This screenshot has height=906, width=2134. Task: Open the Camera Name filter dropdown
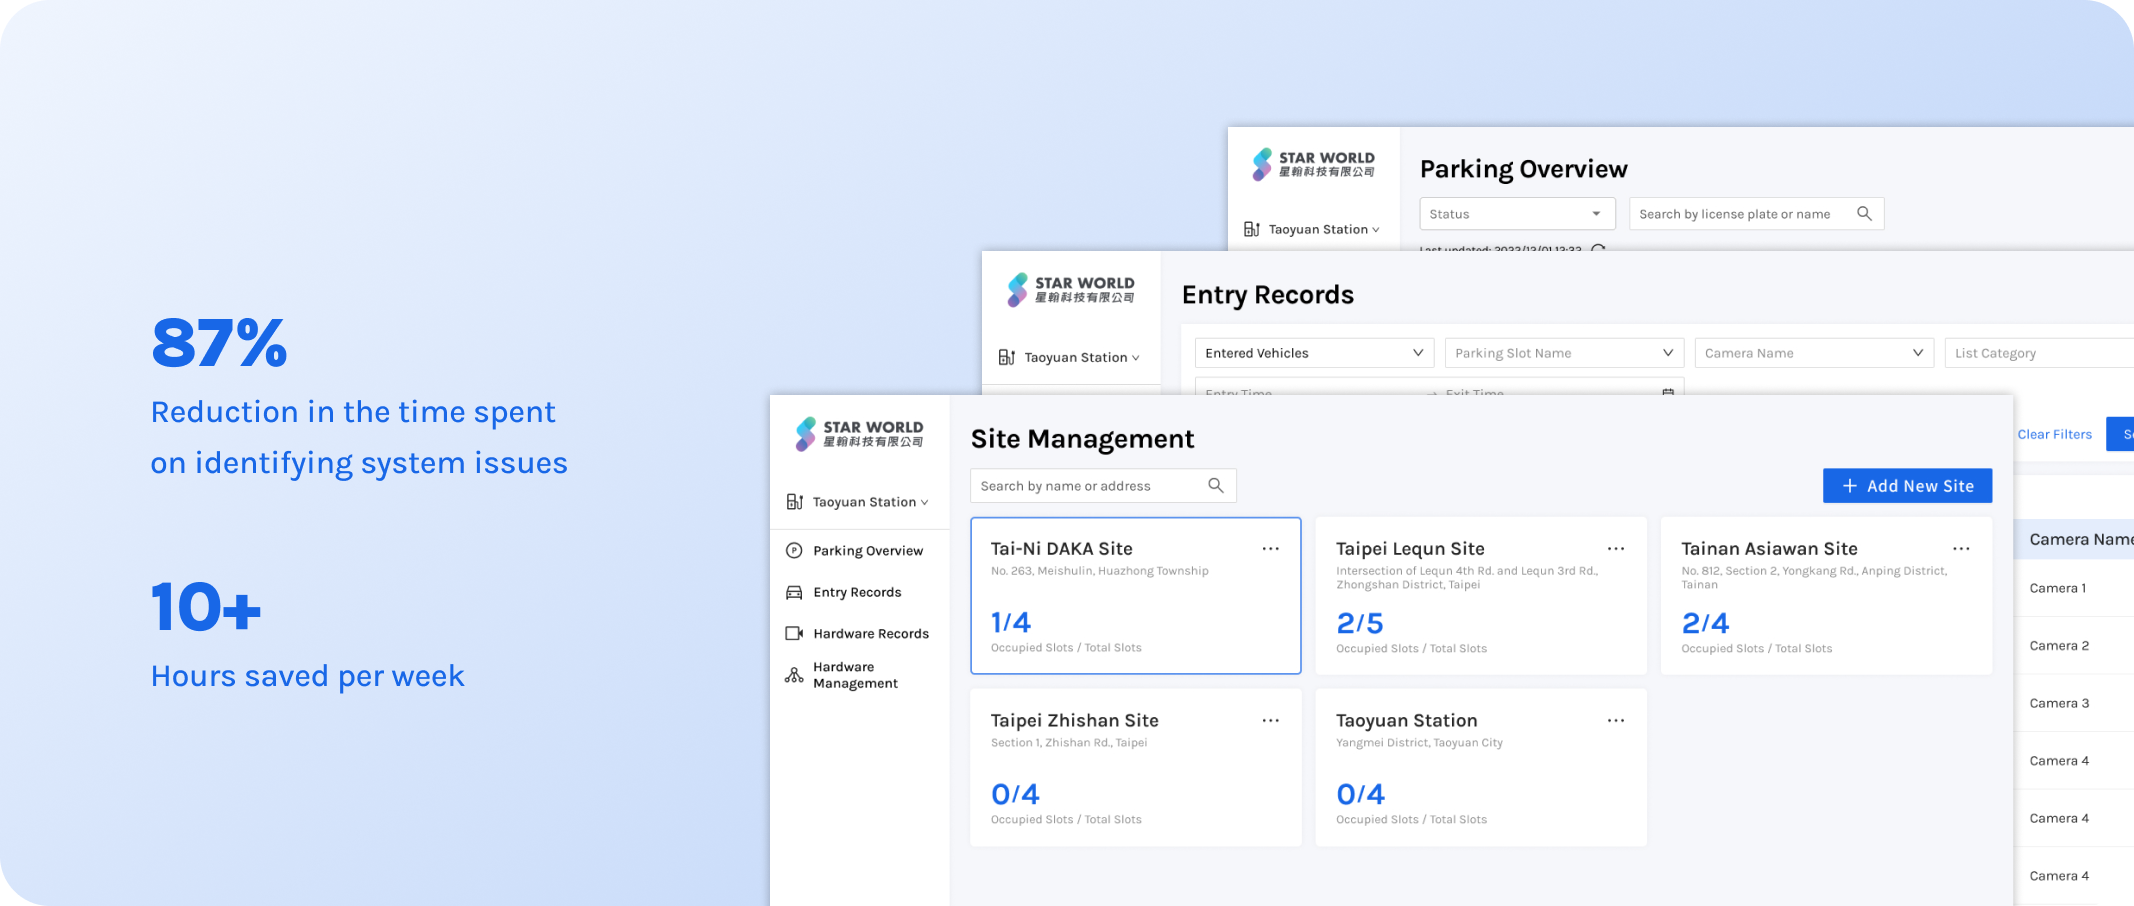(x=1814, y=353)
